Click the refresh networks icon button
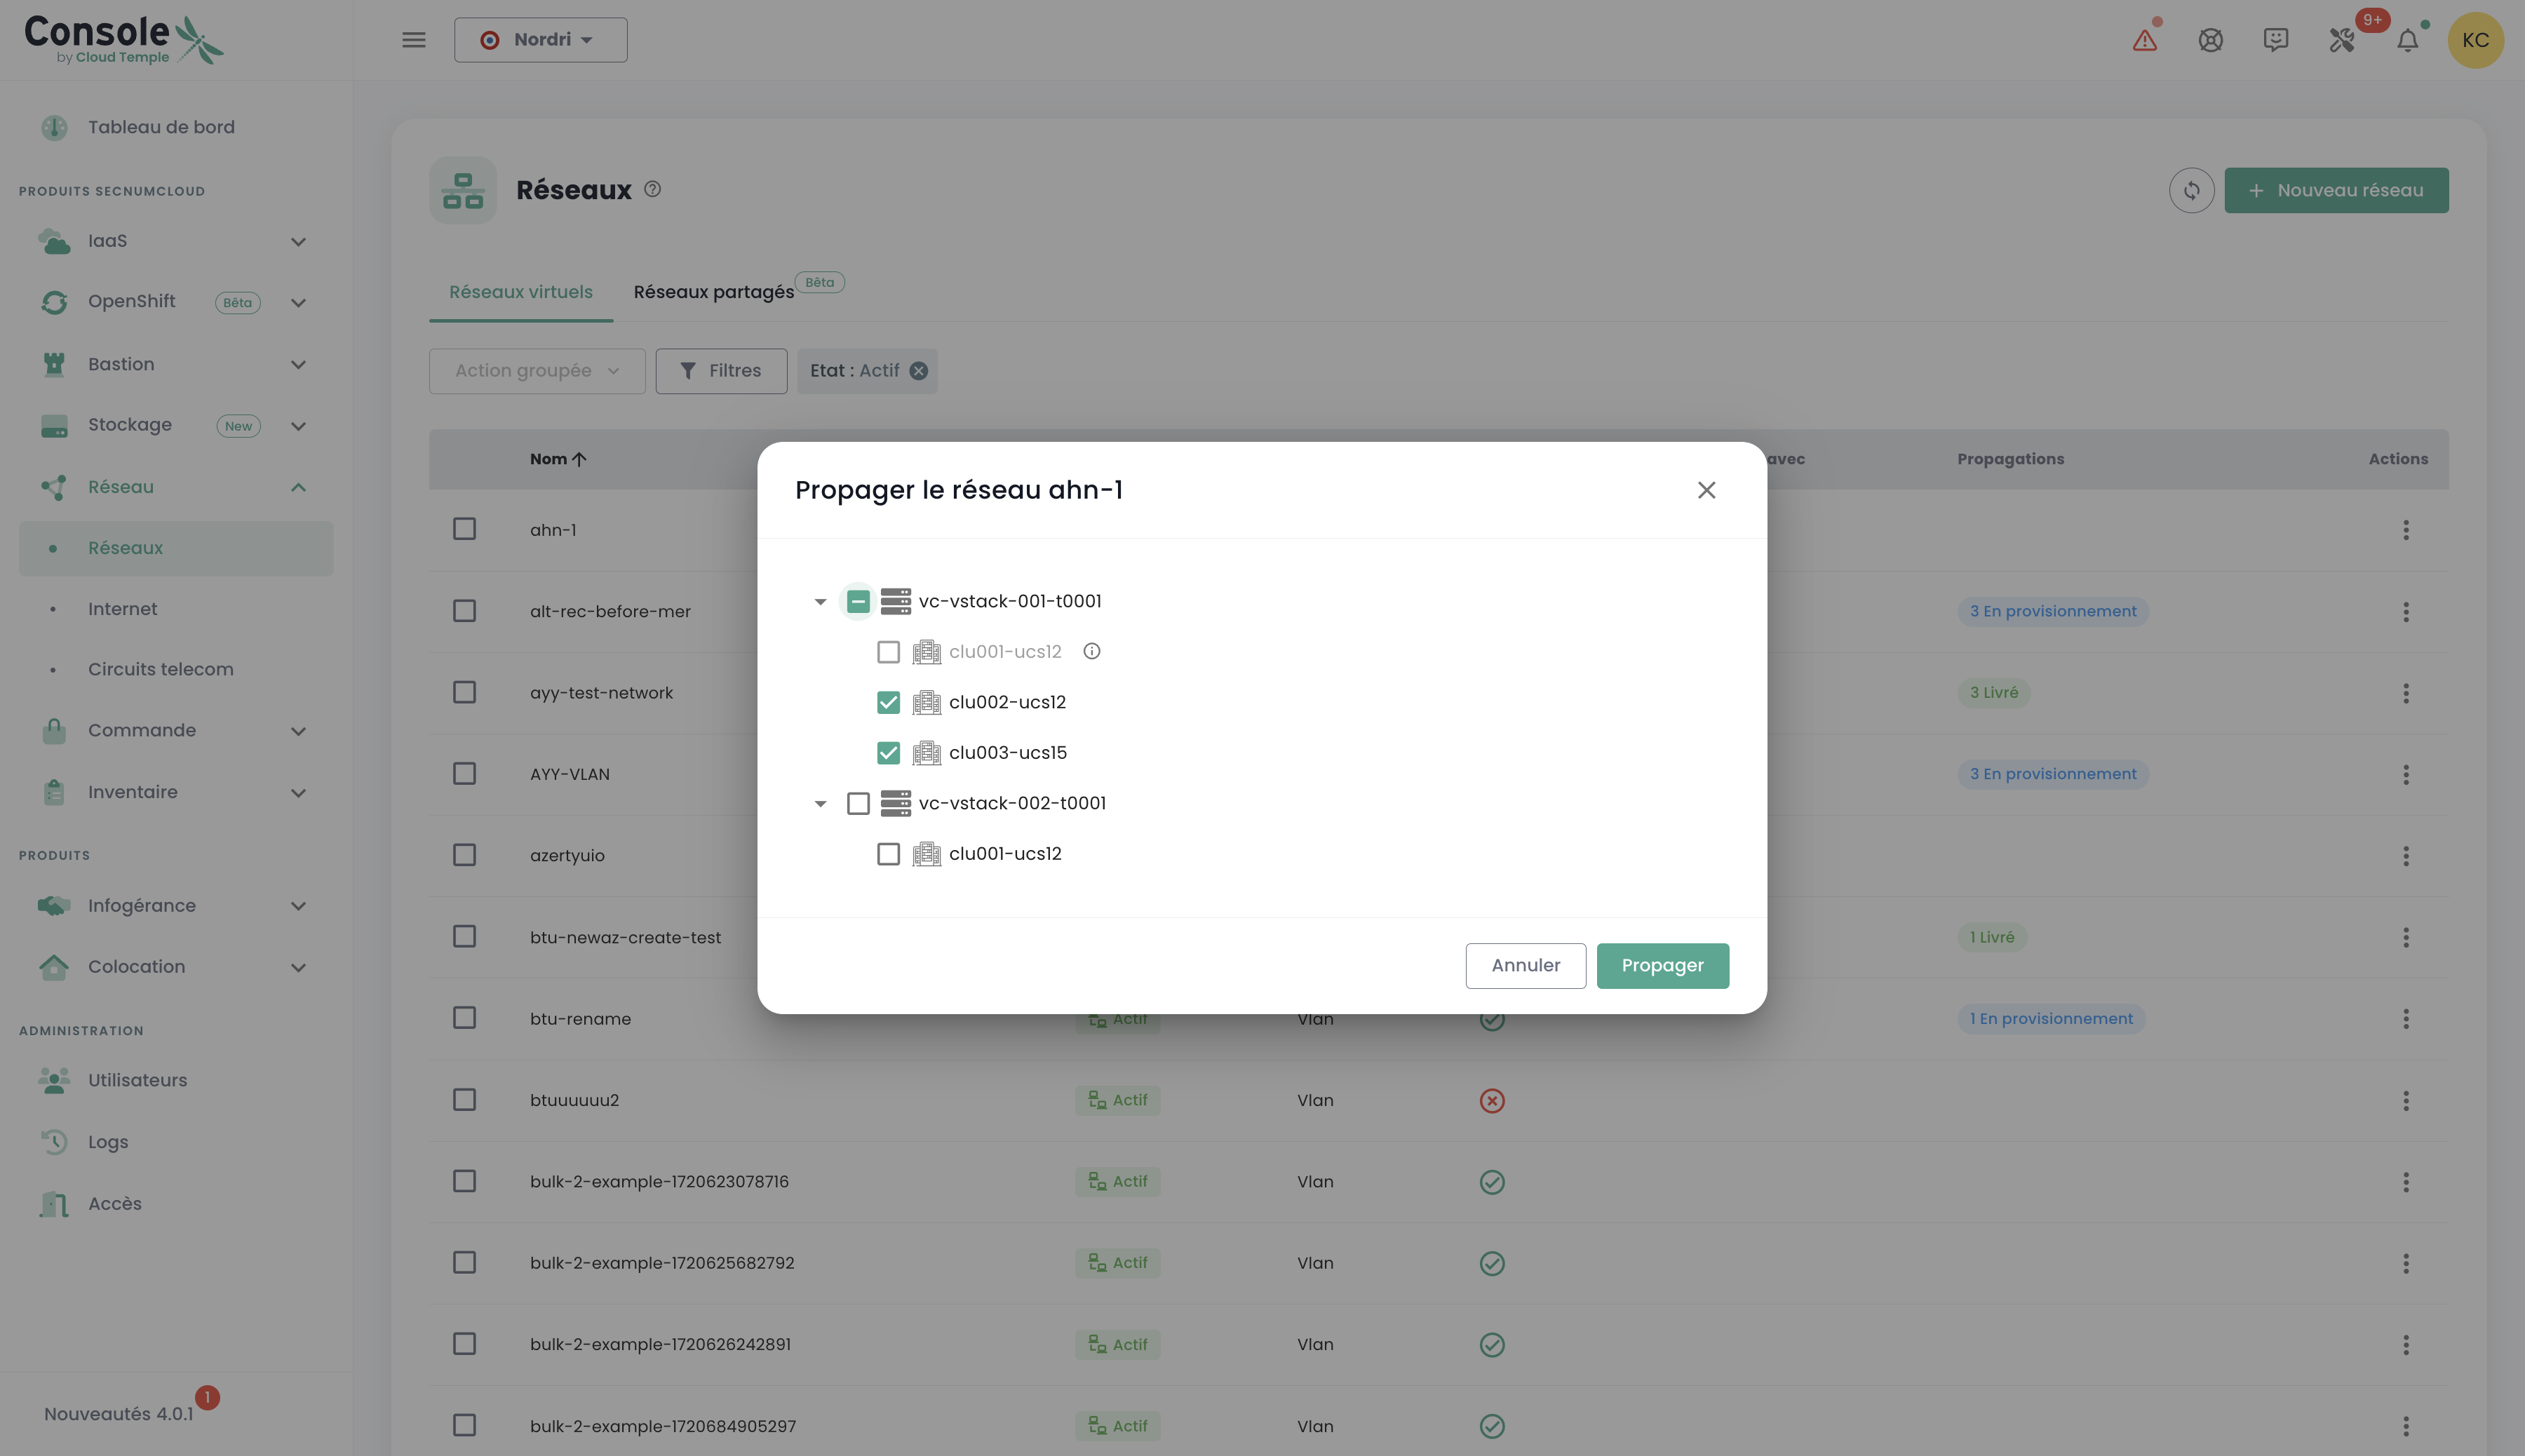The image size is (2525, 1456). [x=2191, y=190]
